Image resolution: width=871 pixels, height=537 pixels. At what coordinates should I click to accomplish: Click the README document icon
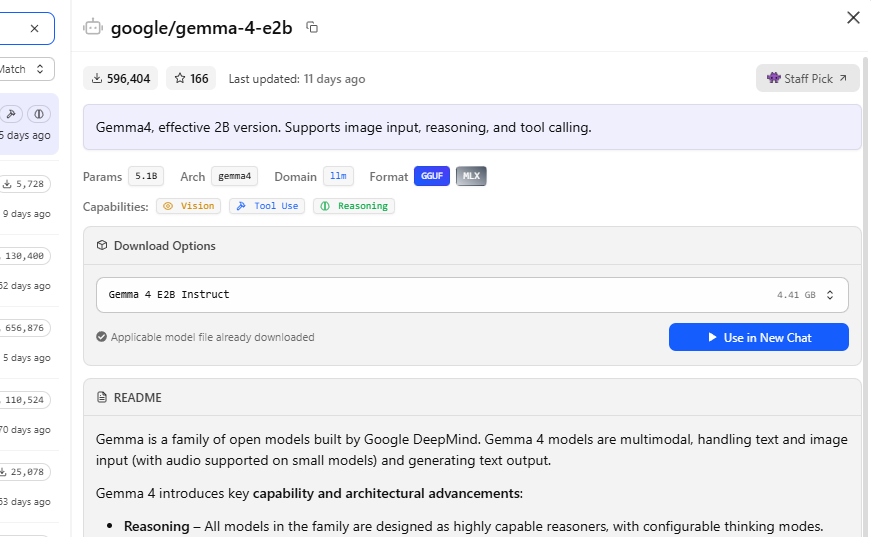tap(102, 397)
